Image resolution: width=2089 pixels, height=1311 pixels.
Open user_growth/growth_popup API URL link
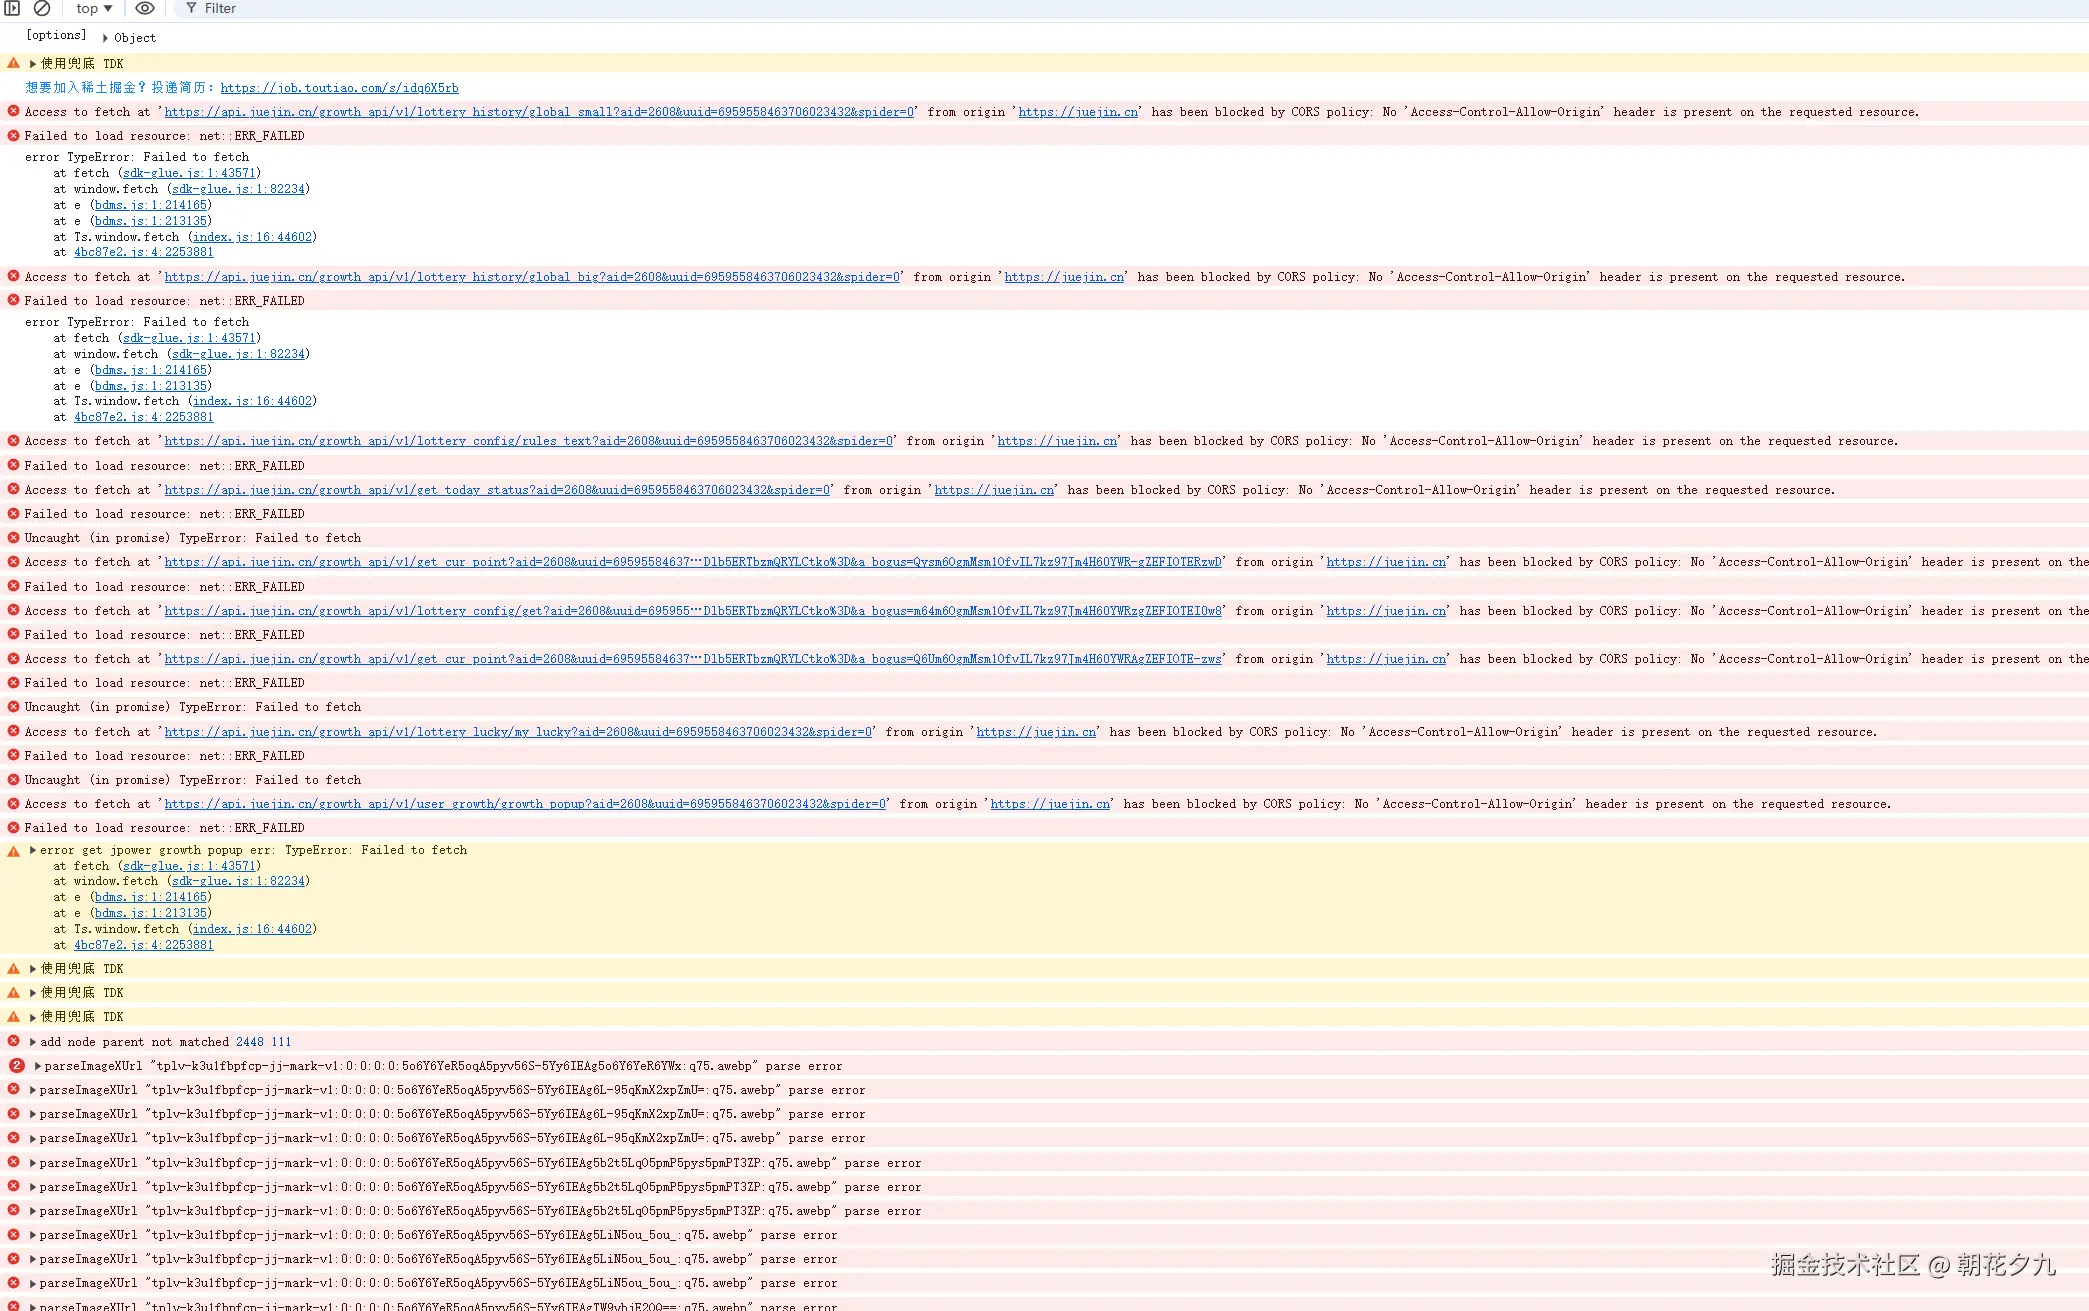point(525,804)
